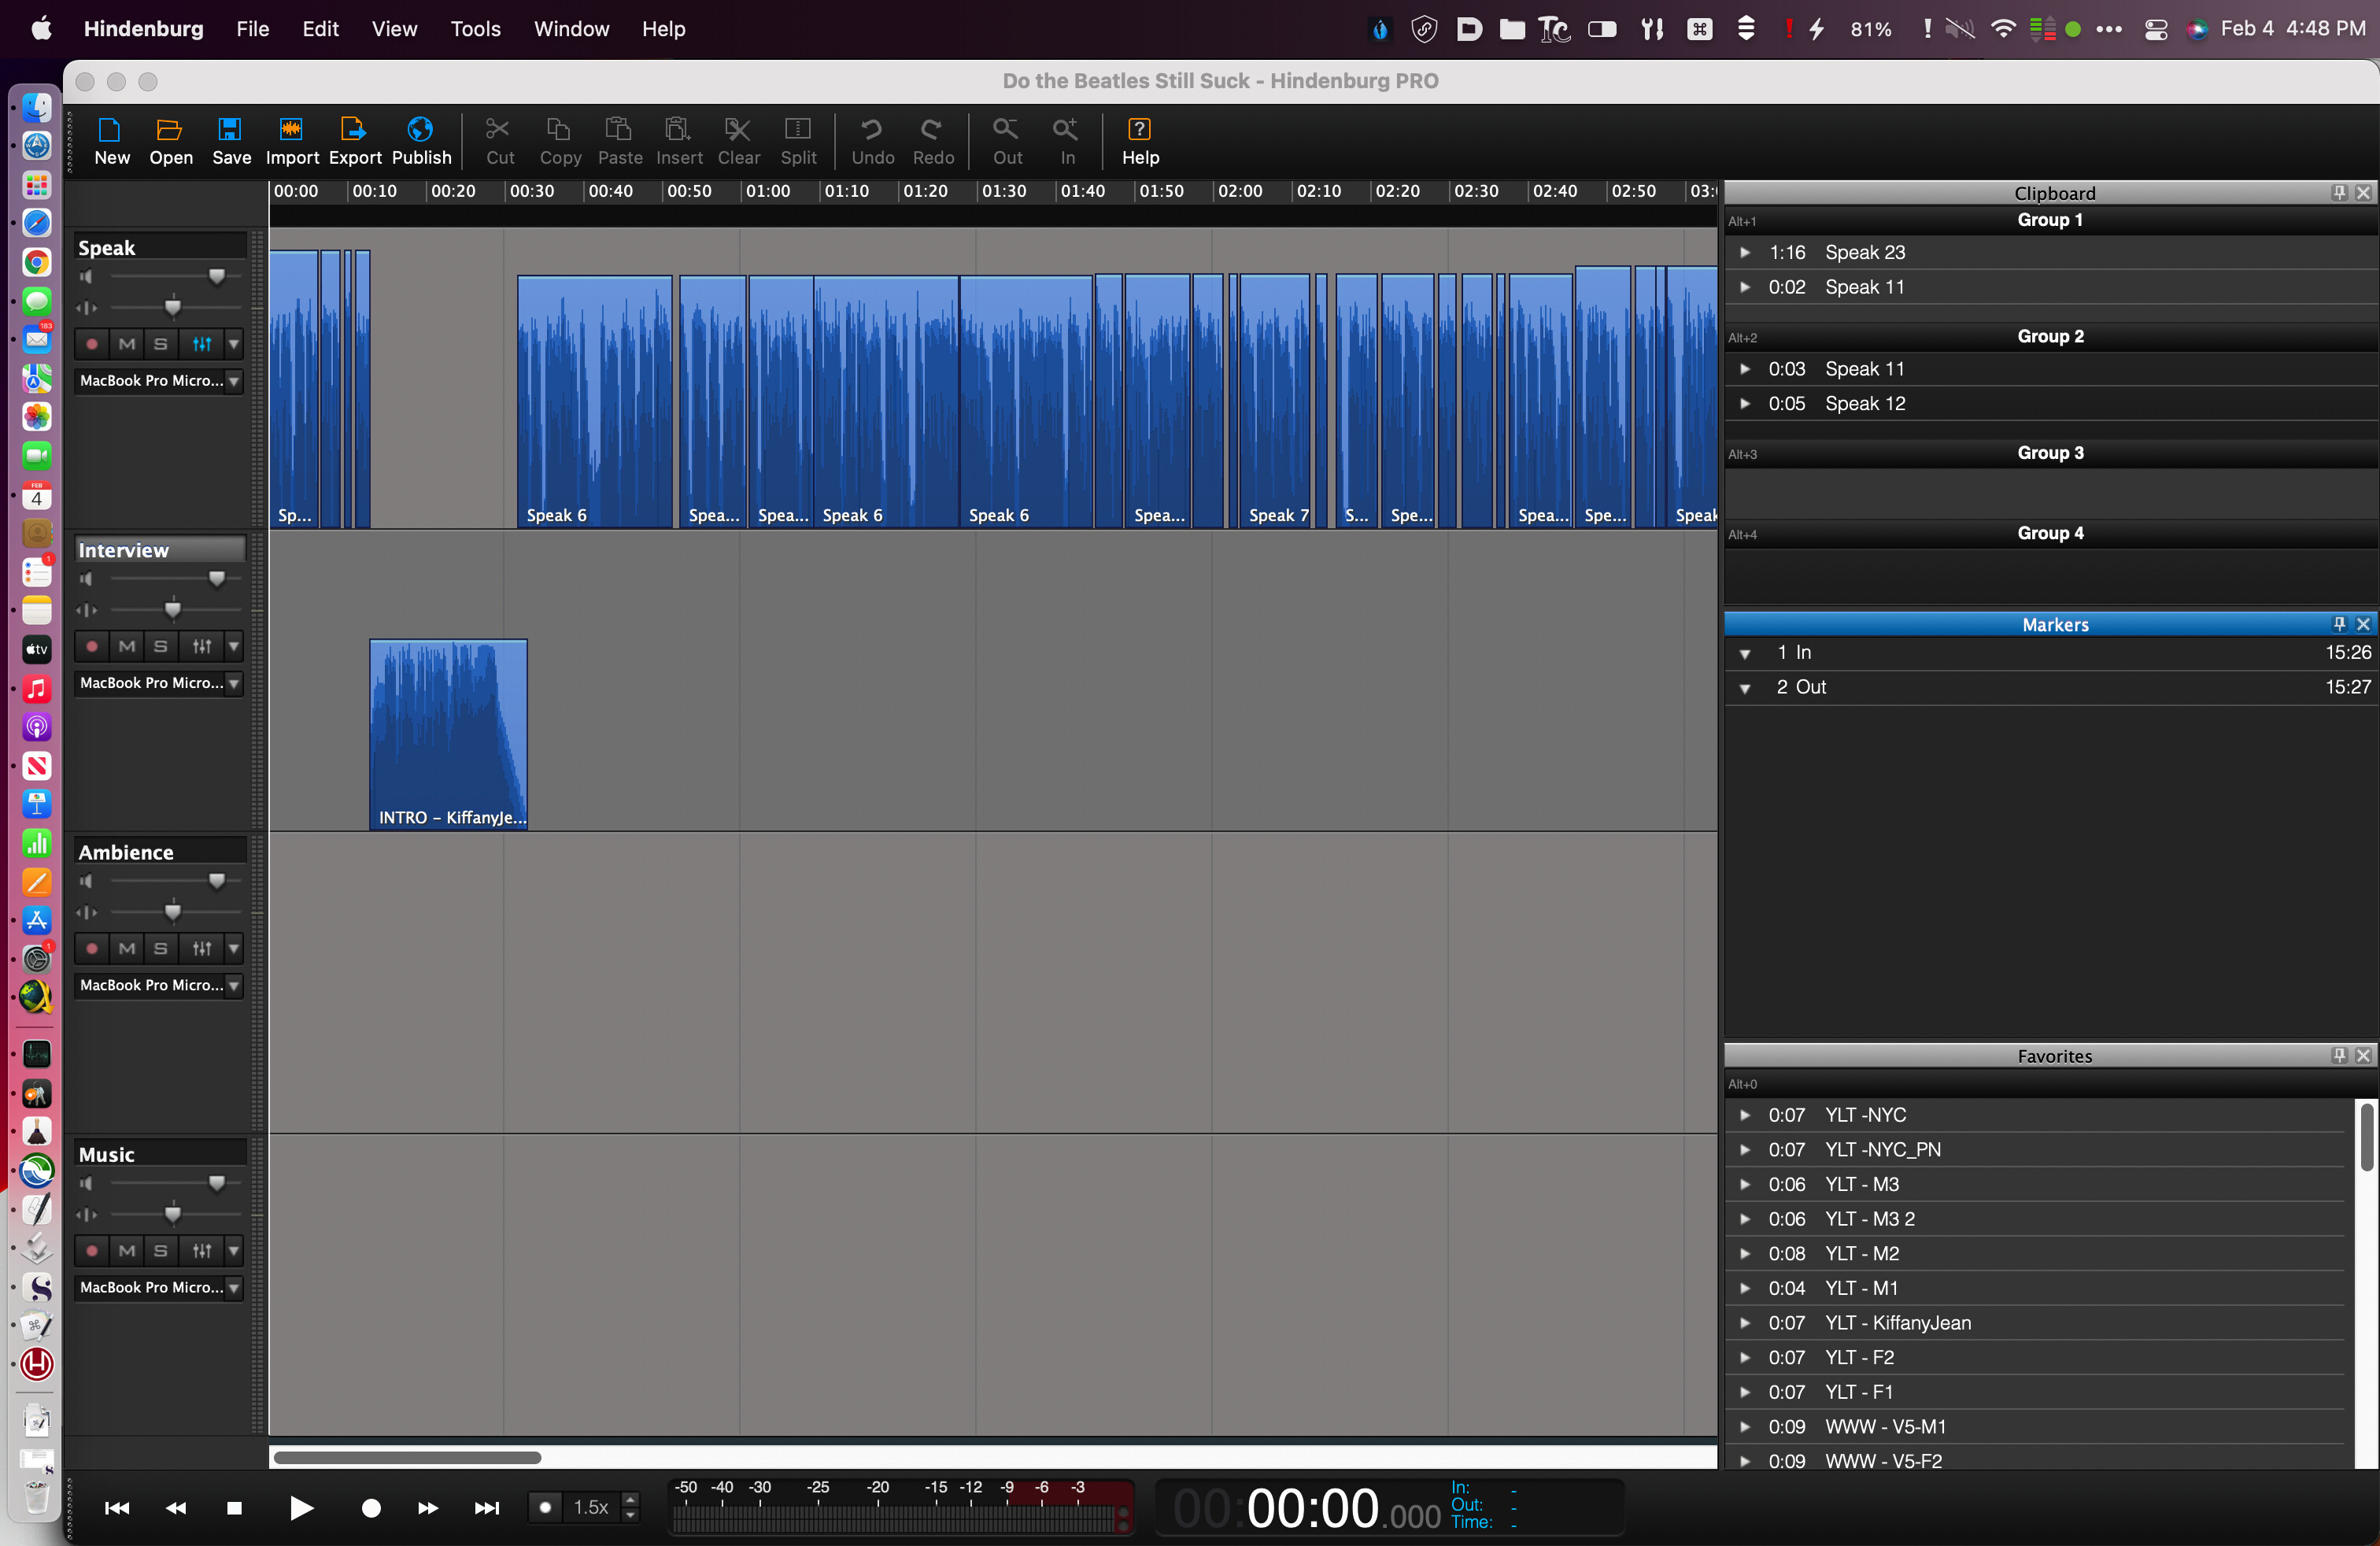Select the Speak 7 clip

click(1274, 400)
